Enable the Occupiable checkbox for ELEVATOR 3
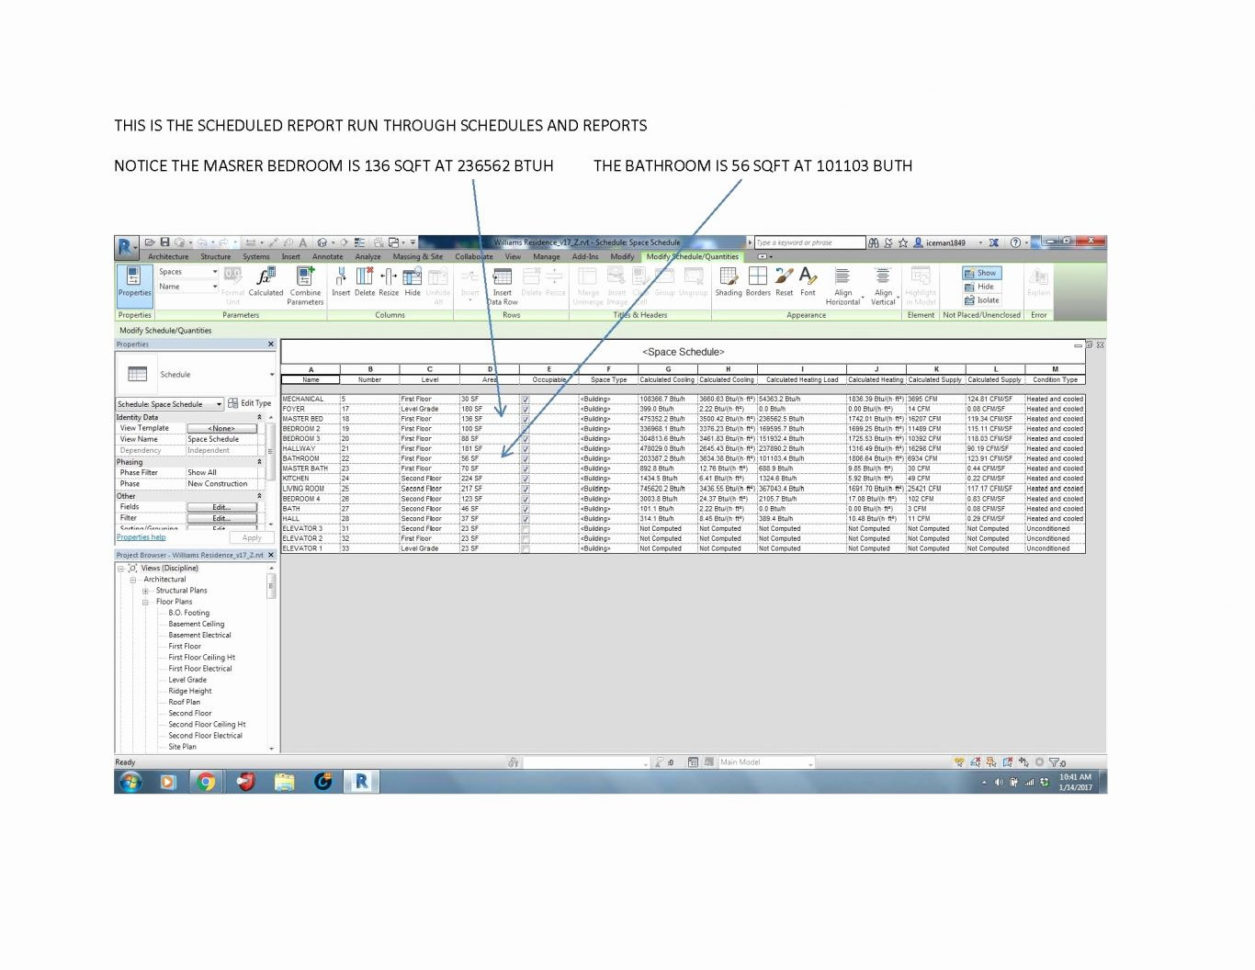The width and height of the screenshot is (1255, 970). (x=527, y=529)
